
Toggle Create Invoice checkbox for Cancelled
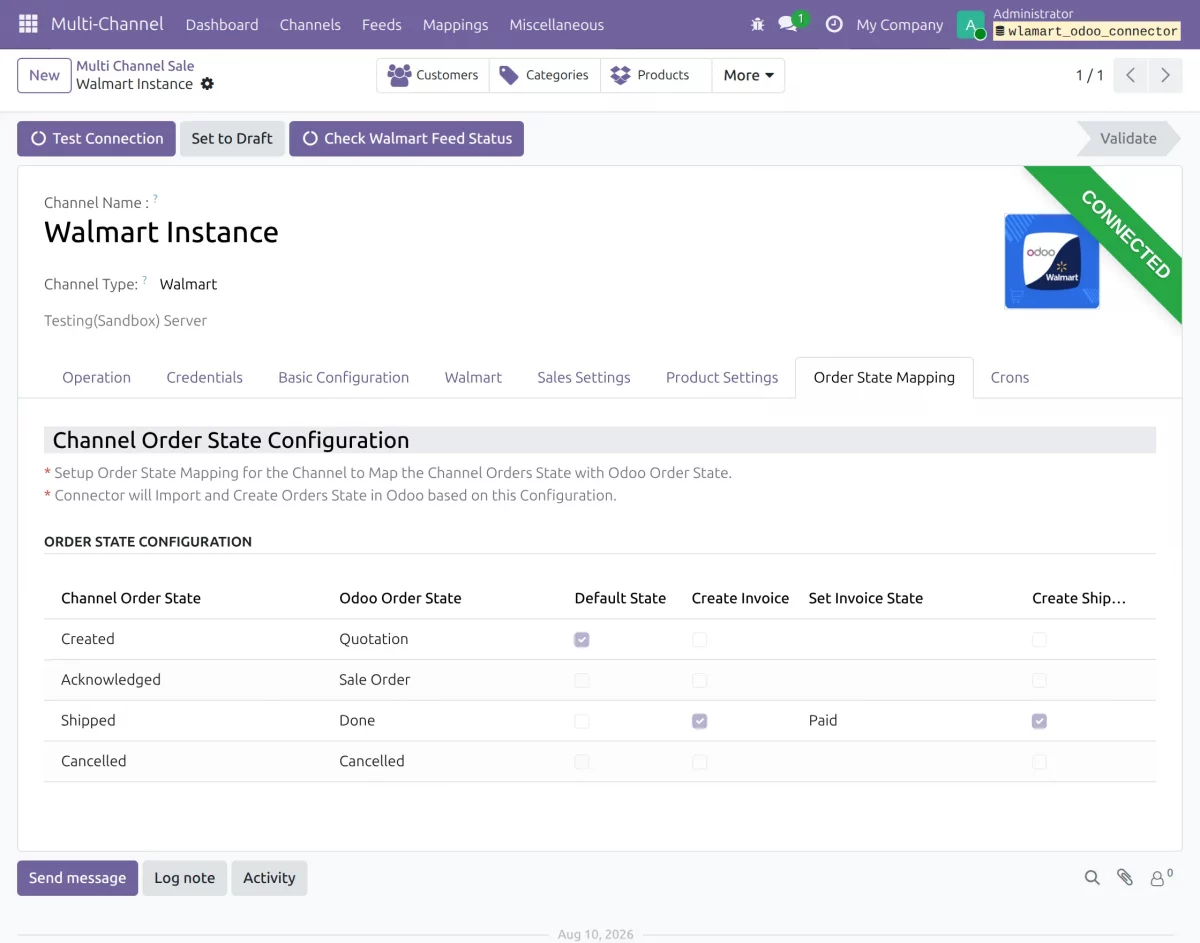[699, 762]
